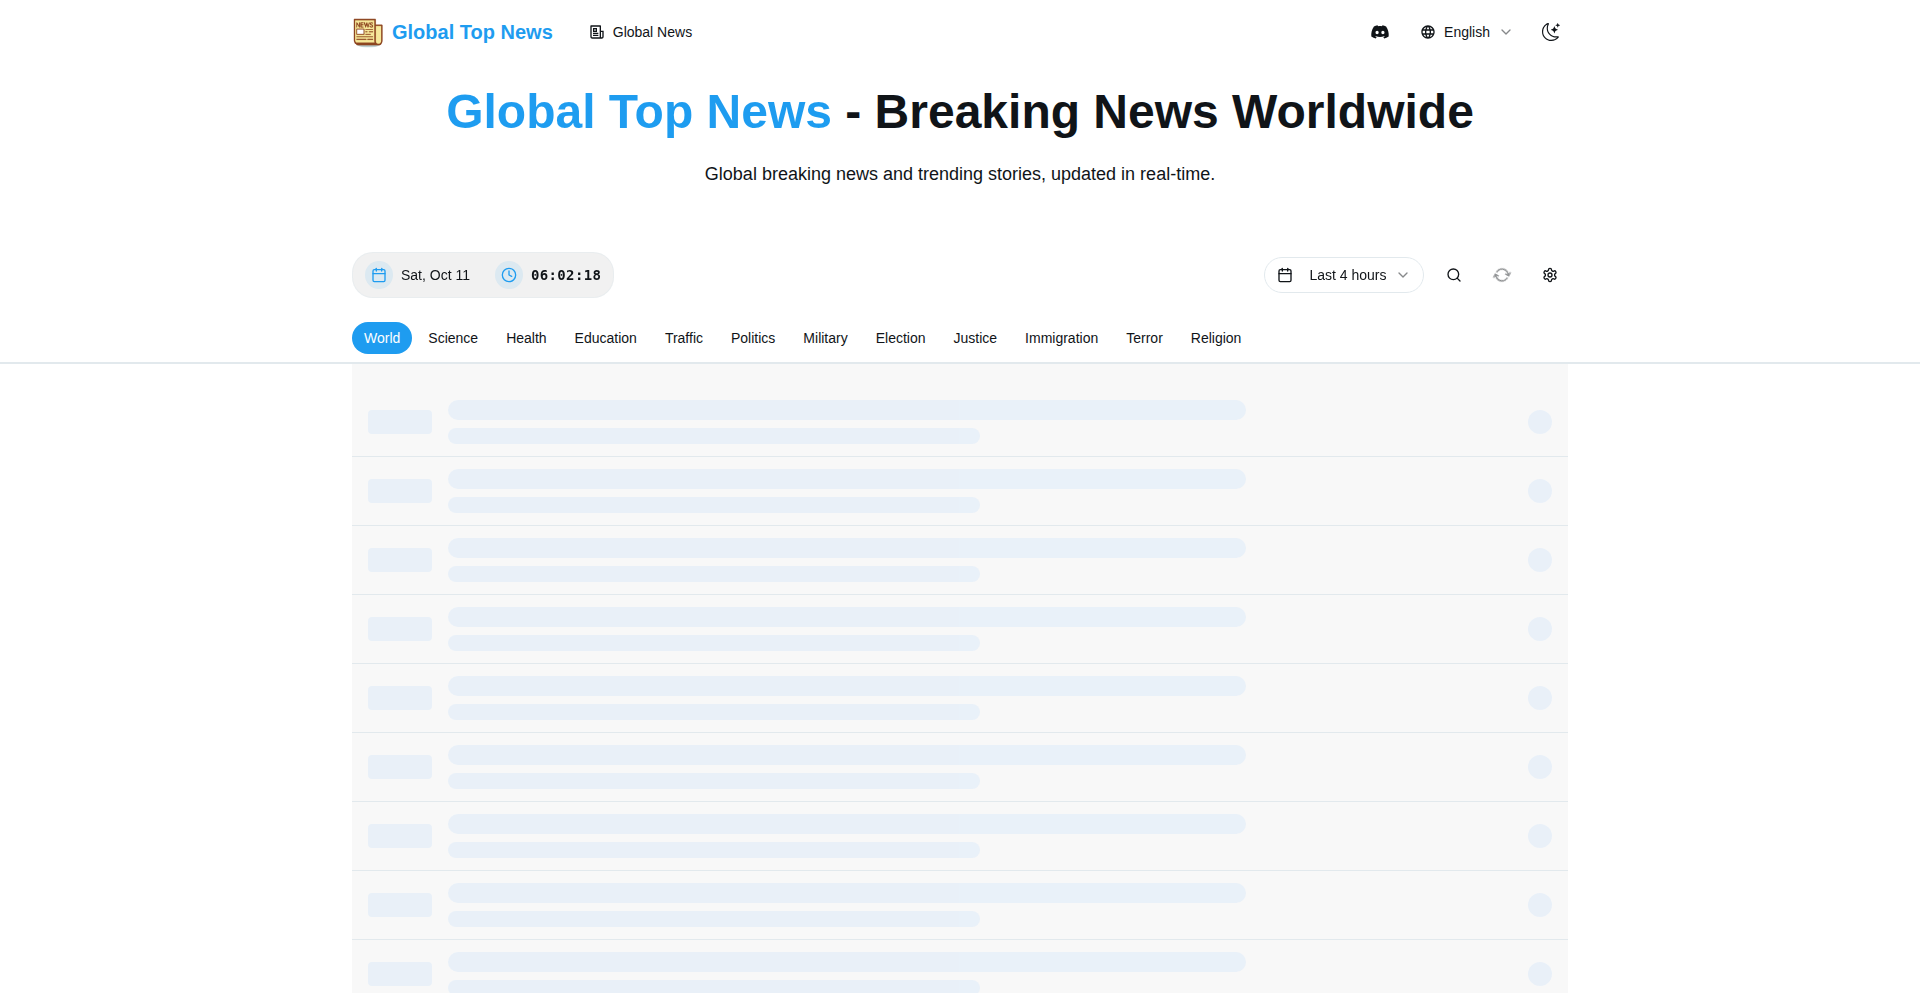
Task: Click the Global Top News header title link
Action: pos(472,32)
